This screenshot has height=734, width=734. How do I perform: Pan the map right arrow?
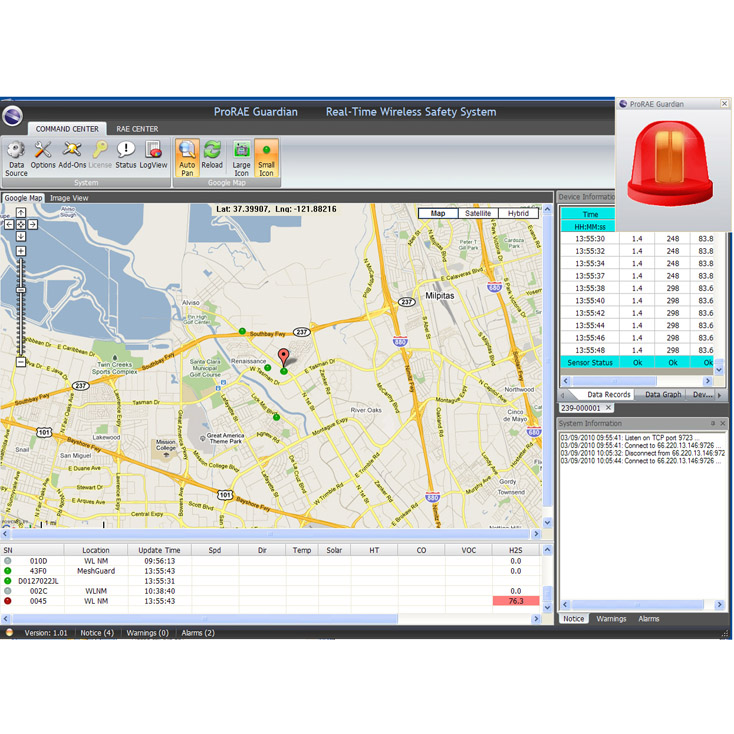33,225
